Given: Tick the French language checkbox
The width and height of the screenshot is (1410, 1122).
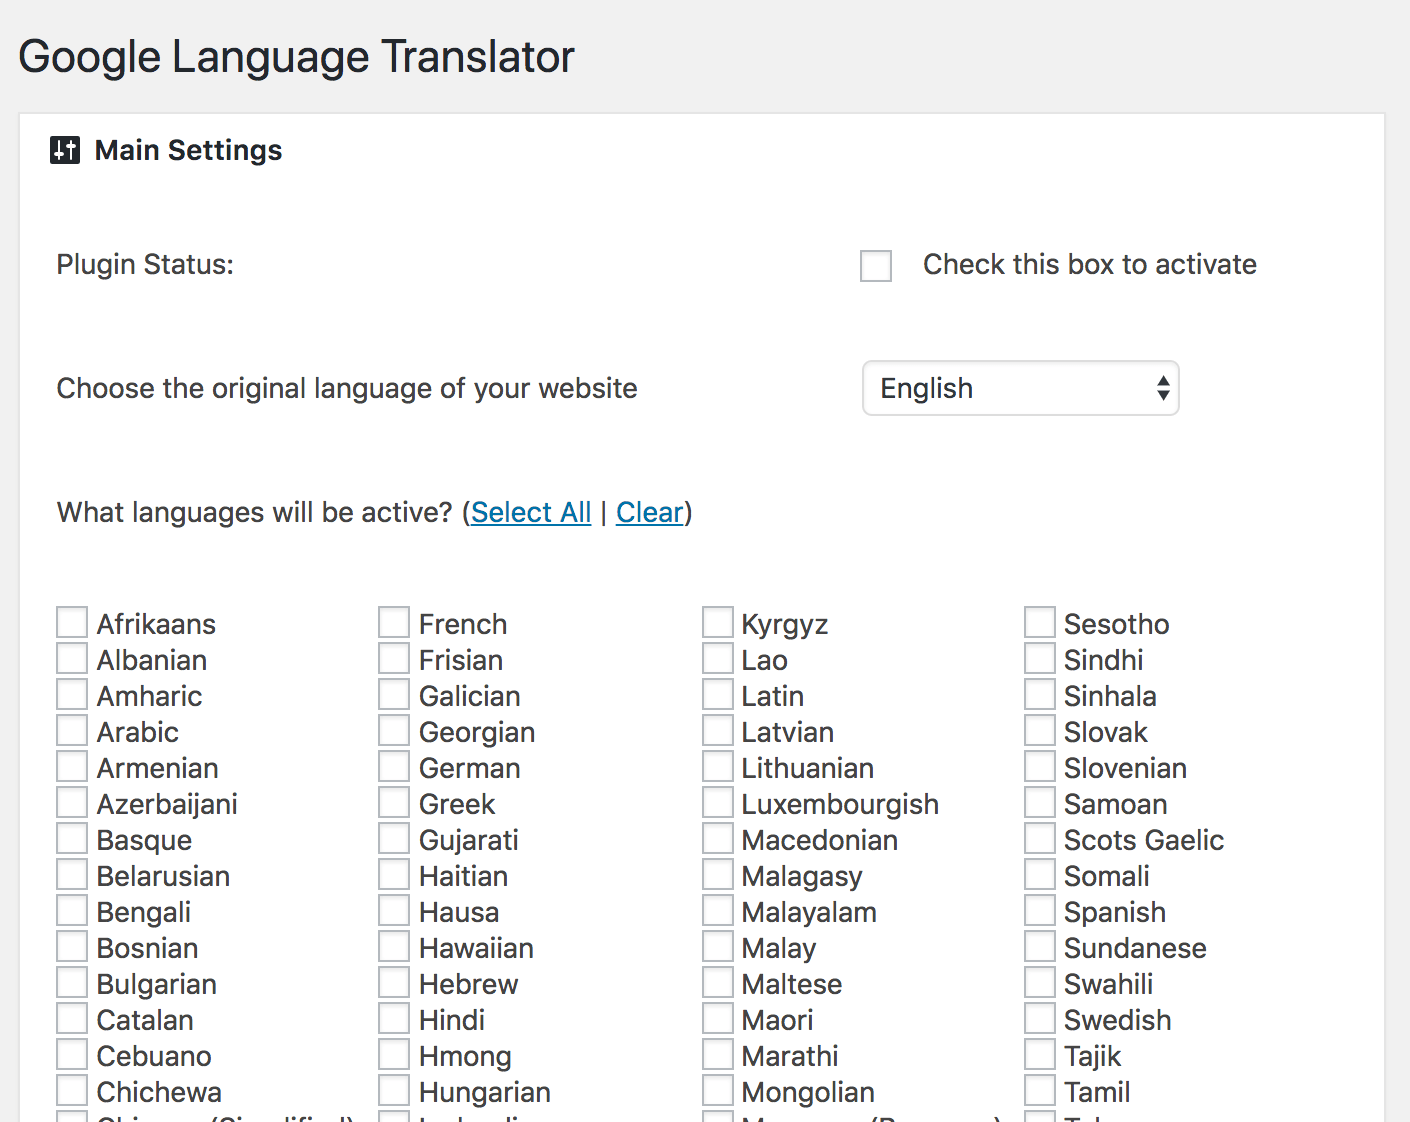Looking at the screenshot, I should coord(394,622).
